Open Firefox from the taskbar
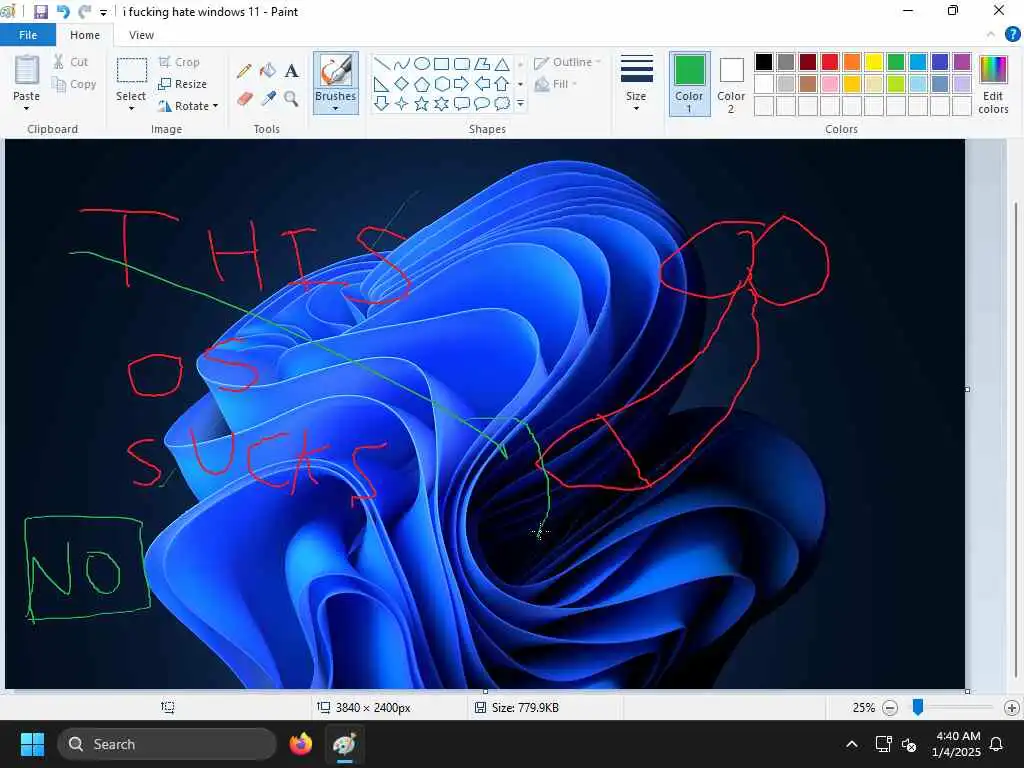Image resolution: width=1024 pixels, height=768 pixels. (x=301, y=744)
